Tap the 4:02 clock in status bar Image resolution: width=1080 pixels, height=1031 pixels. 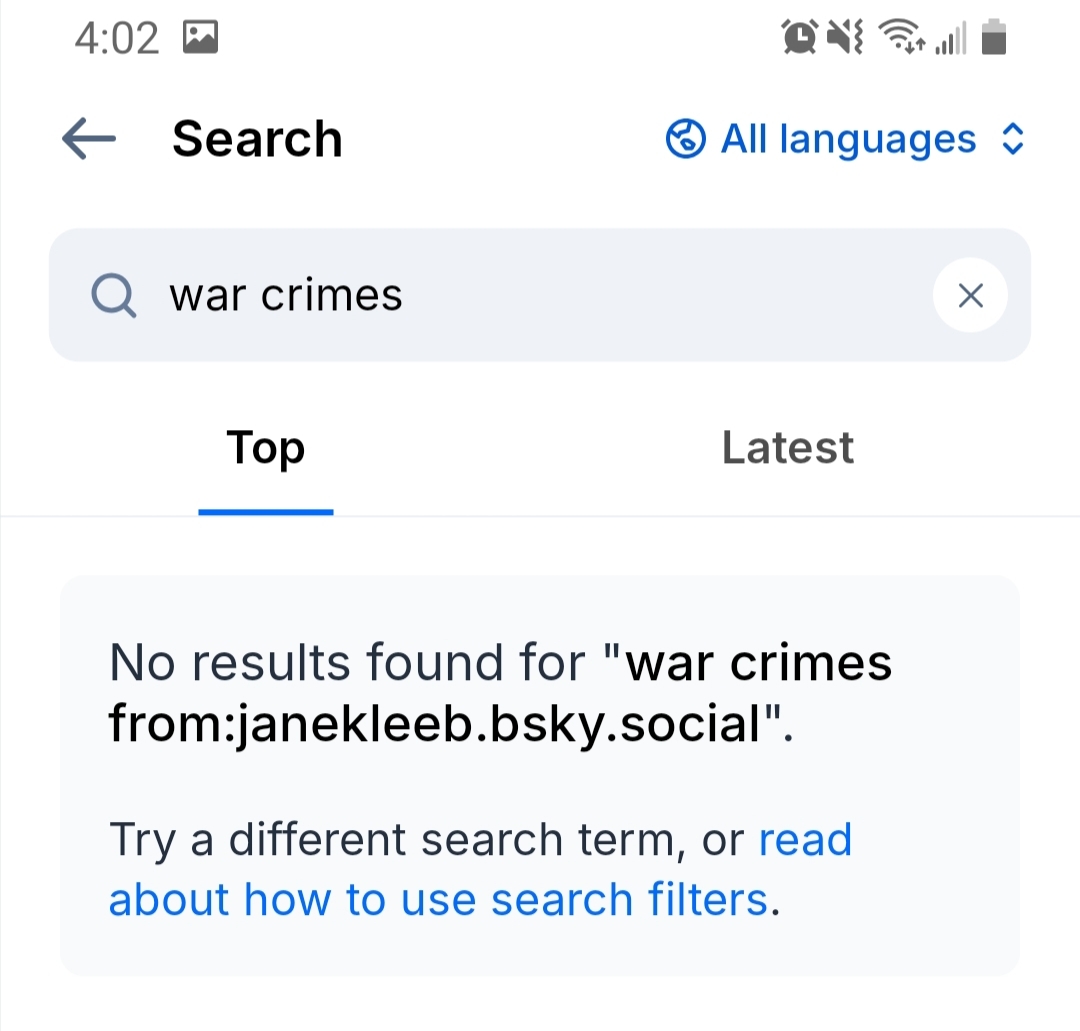[117, 39]
